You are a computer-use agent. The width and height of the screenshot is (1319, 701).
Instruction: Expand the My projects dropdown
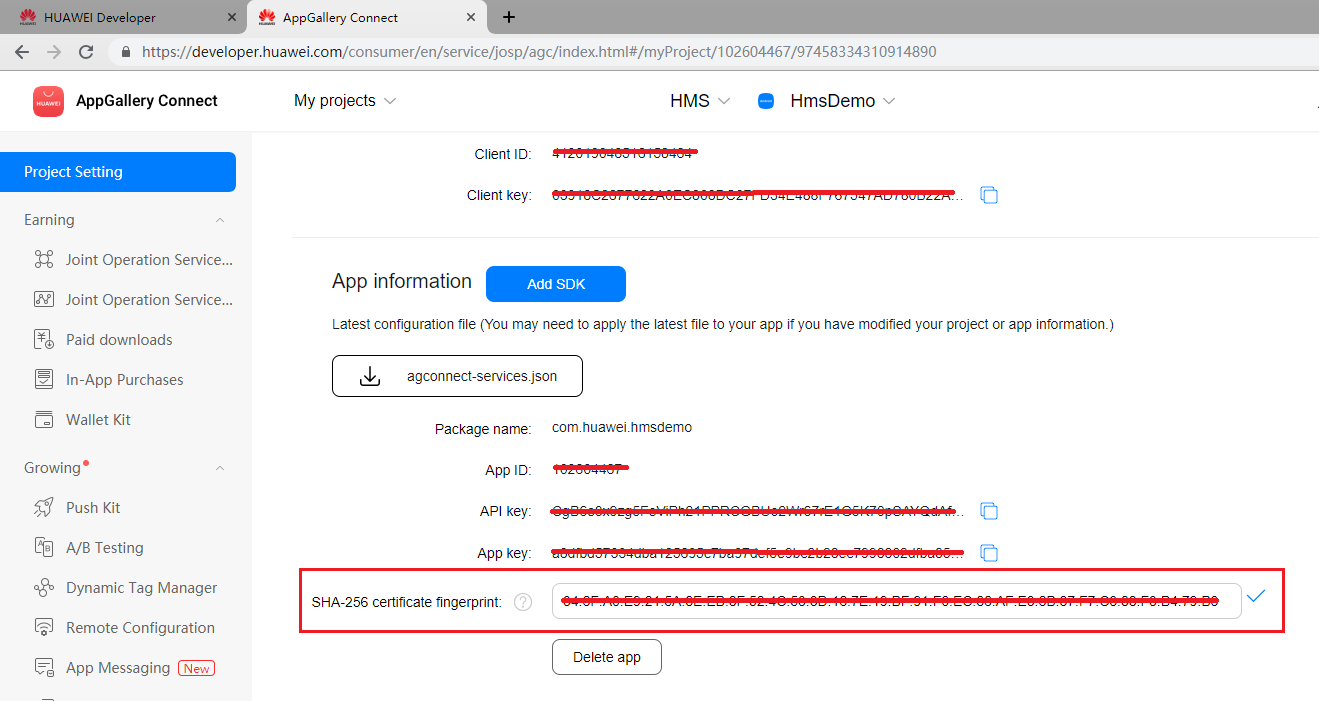345,101
